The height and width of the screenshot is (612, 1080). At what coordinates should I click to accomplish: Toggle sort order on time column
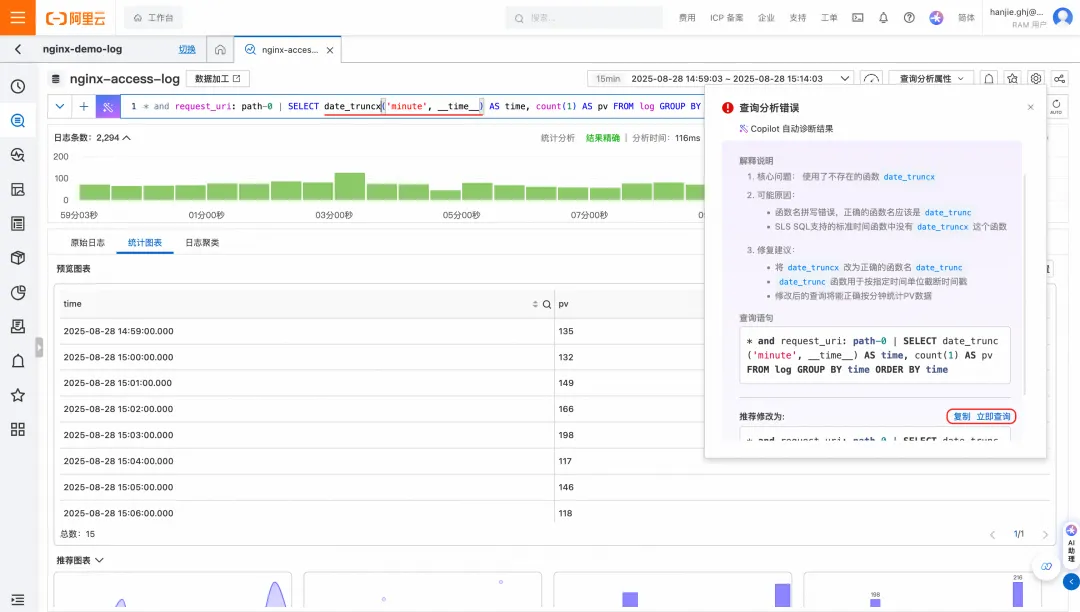[x=535, y=304]
